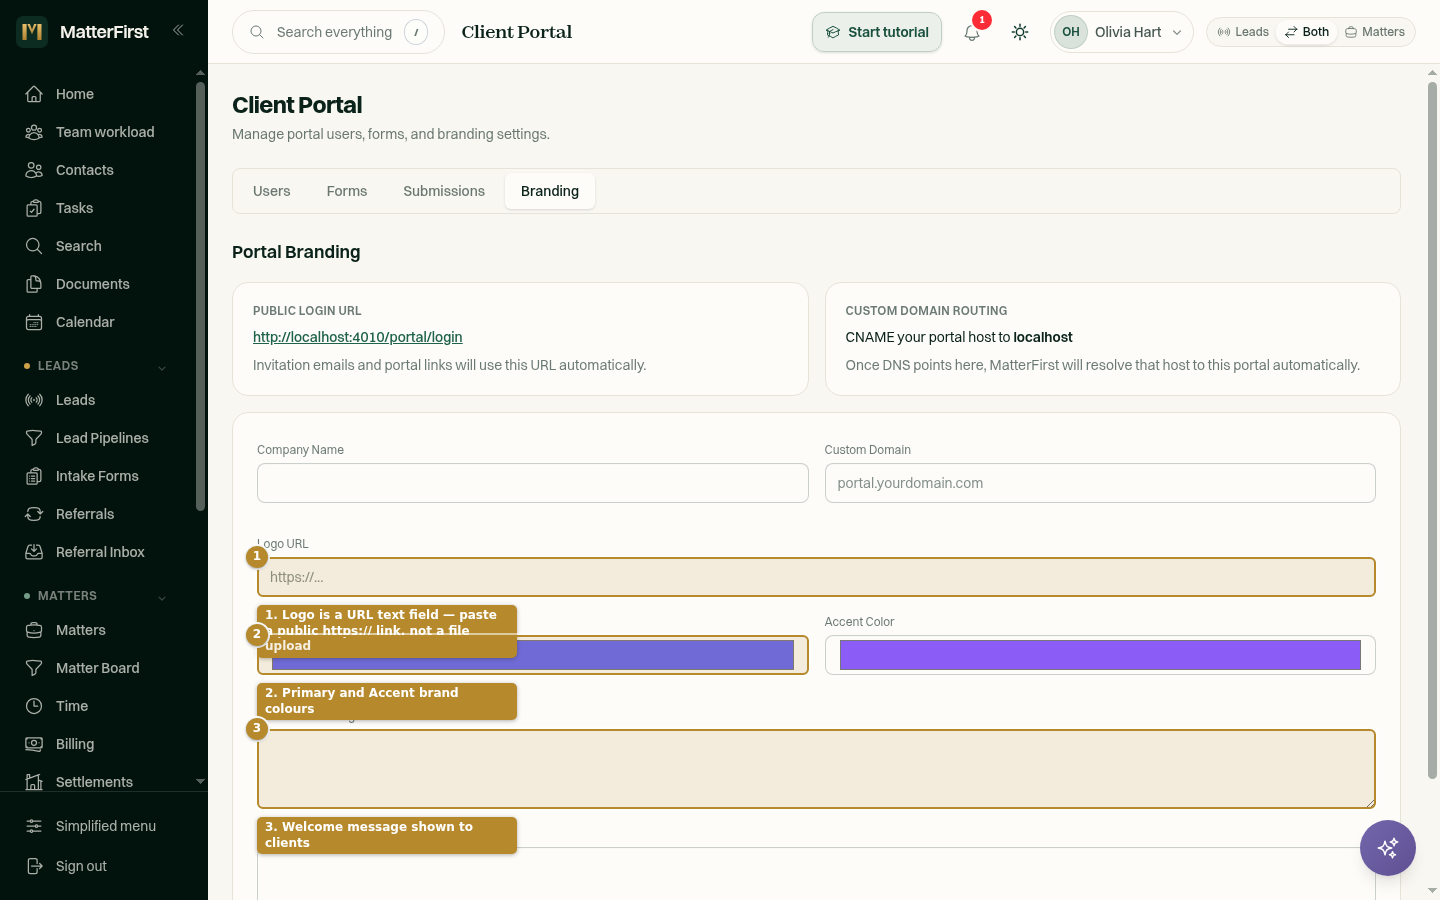Viewport: 1440px width, 900px height.
Task: Open Intake Forms from the sidebar
Action: [96, 476]
